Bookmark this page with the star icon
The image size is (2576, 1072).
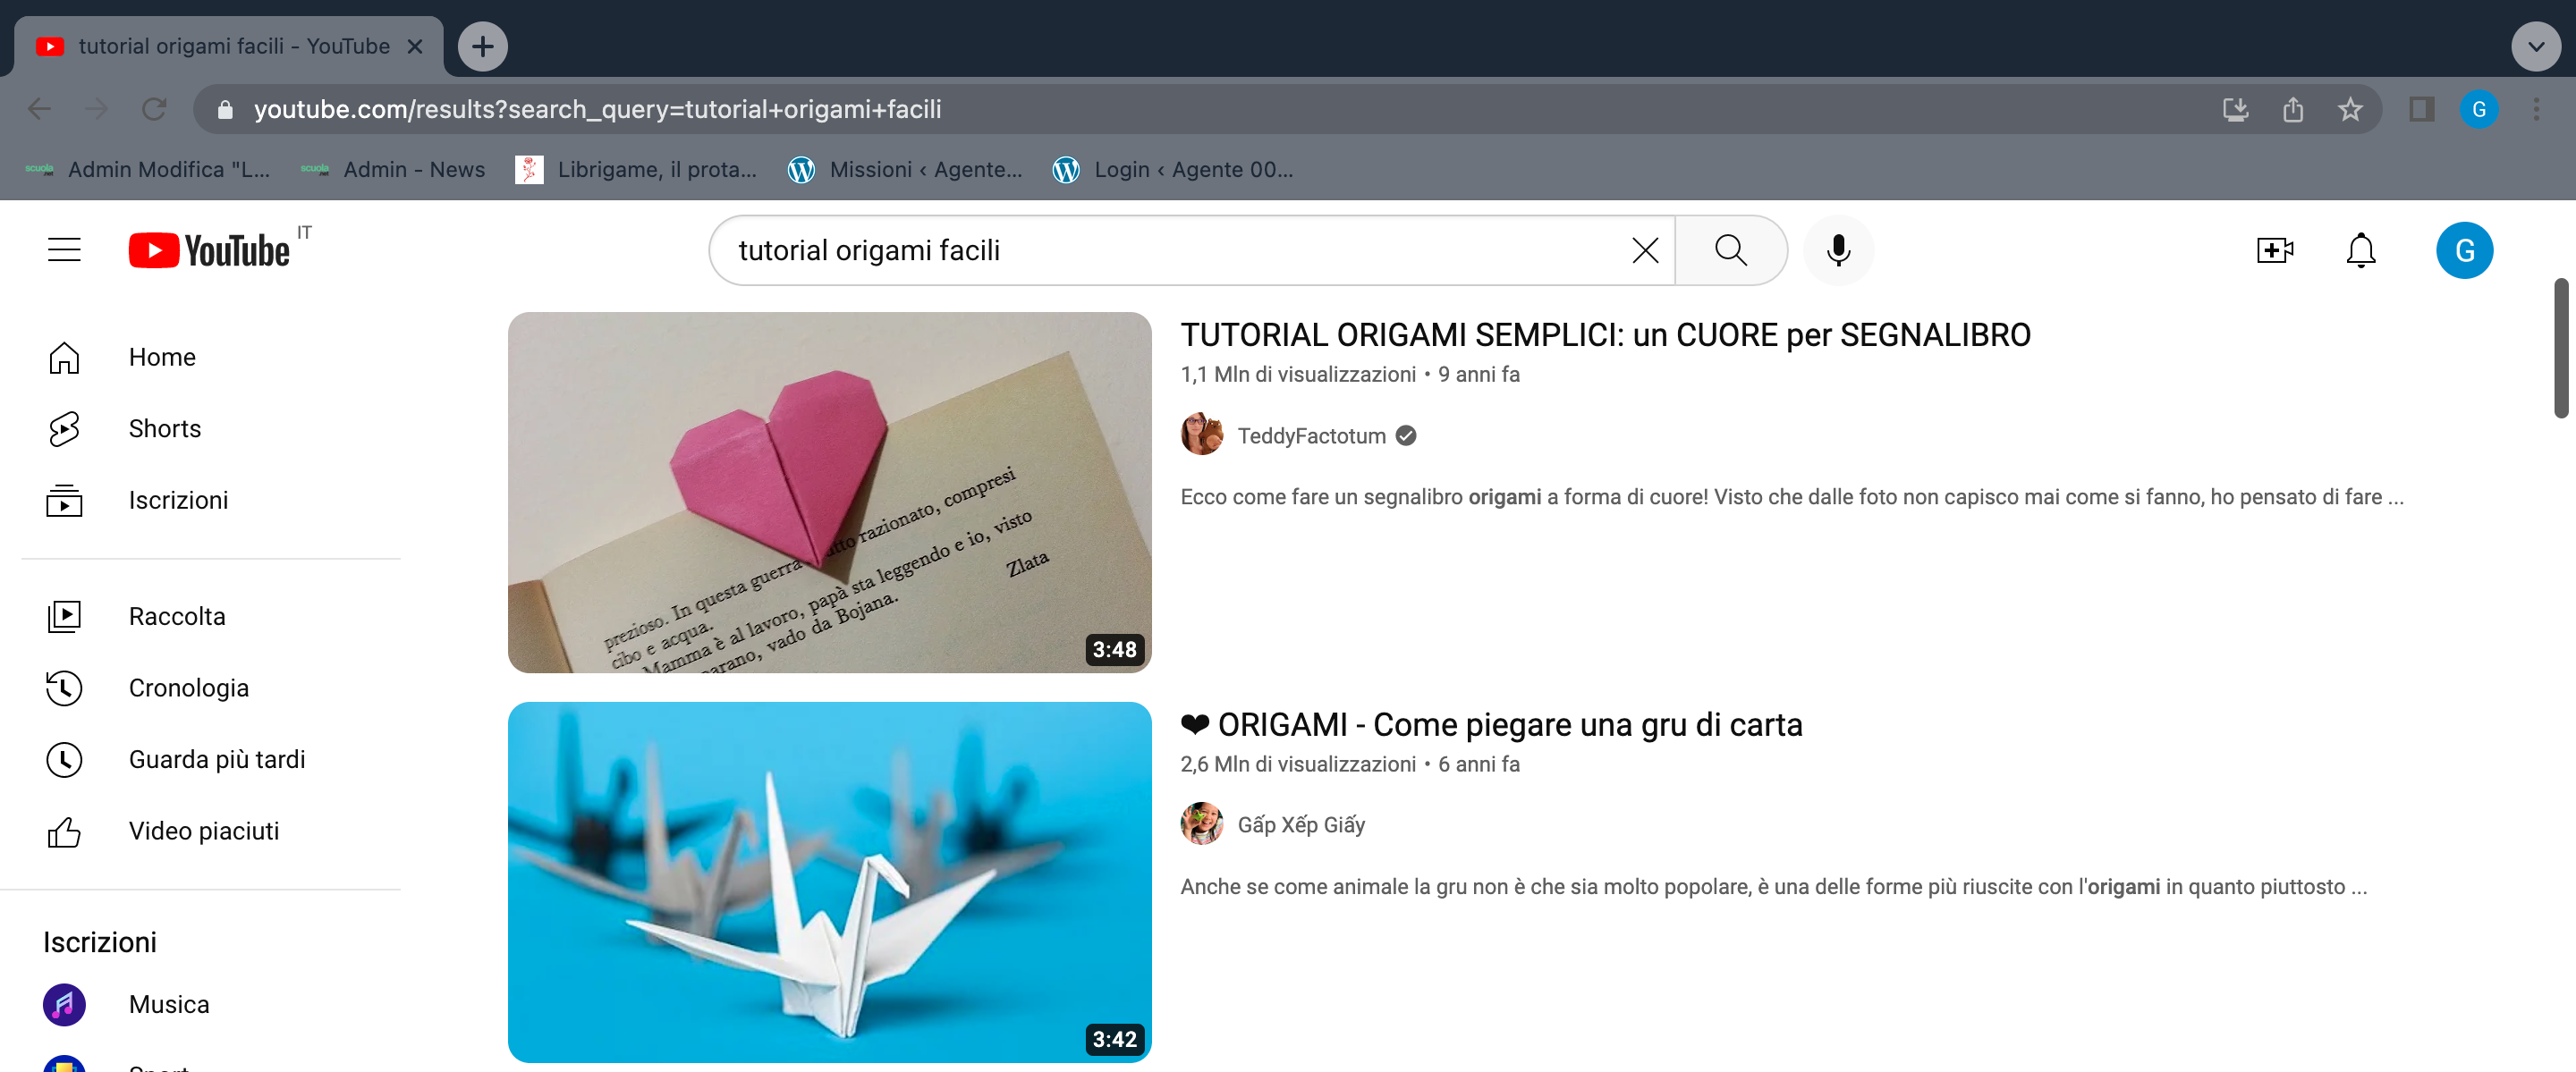pyautogui.click(x=2350, y=109)
